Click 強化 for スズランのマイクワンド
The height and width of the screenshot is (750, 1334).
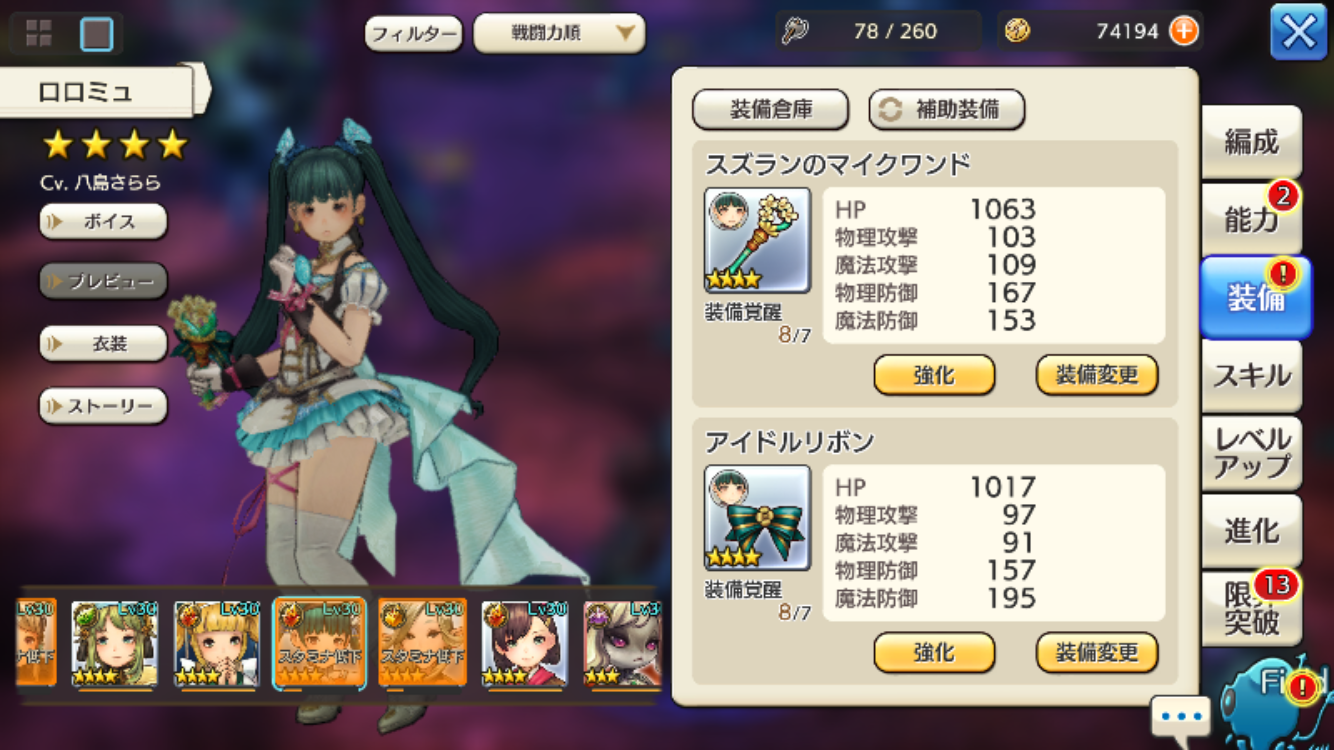(x=934, y=375)
